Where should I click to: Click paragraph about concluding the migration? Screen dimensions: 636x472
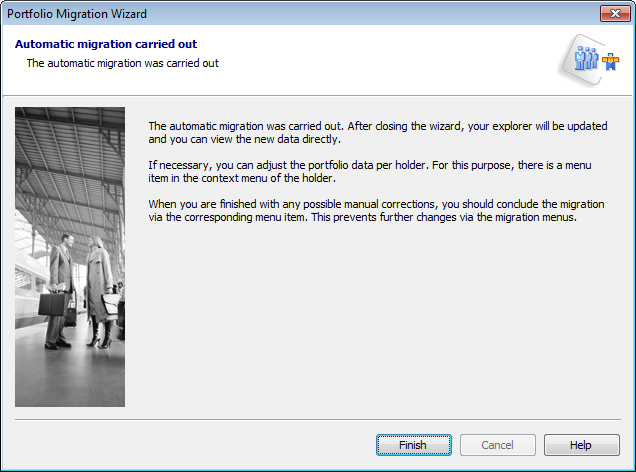[375, 210]
